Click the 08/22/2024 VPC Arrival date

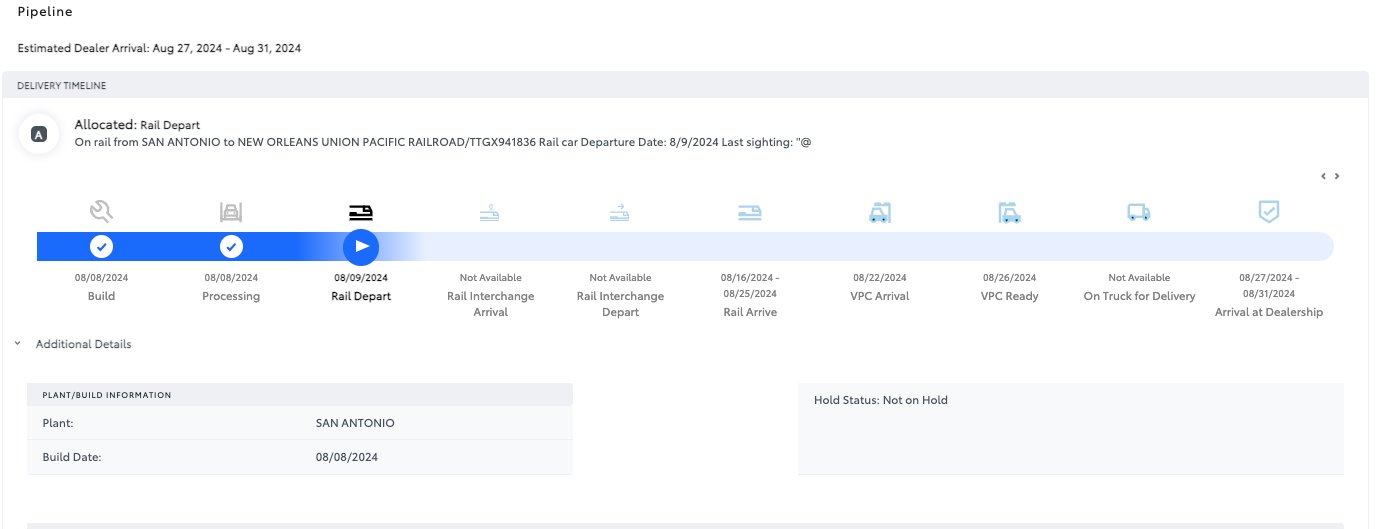(x=880, y=278)
